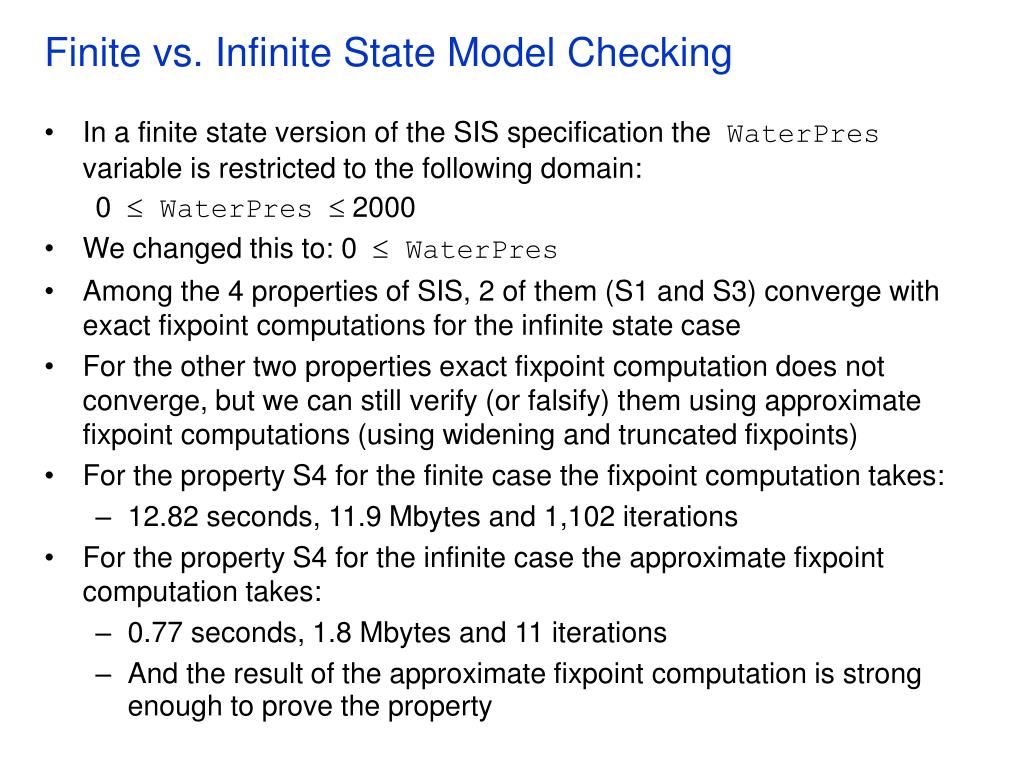This screenshot has height=768, width=1024.
Task: Click the words 'enough to prove the property'
Action: click(x=310, y=707)
